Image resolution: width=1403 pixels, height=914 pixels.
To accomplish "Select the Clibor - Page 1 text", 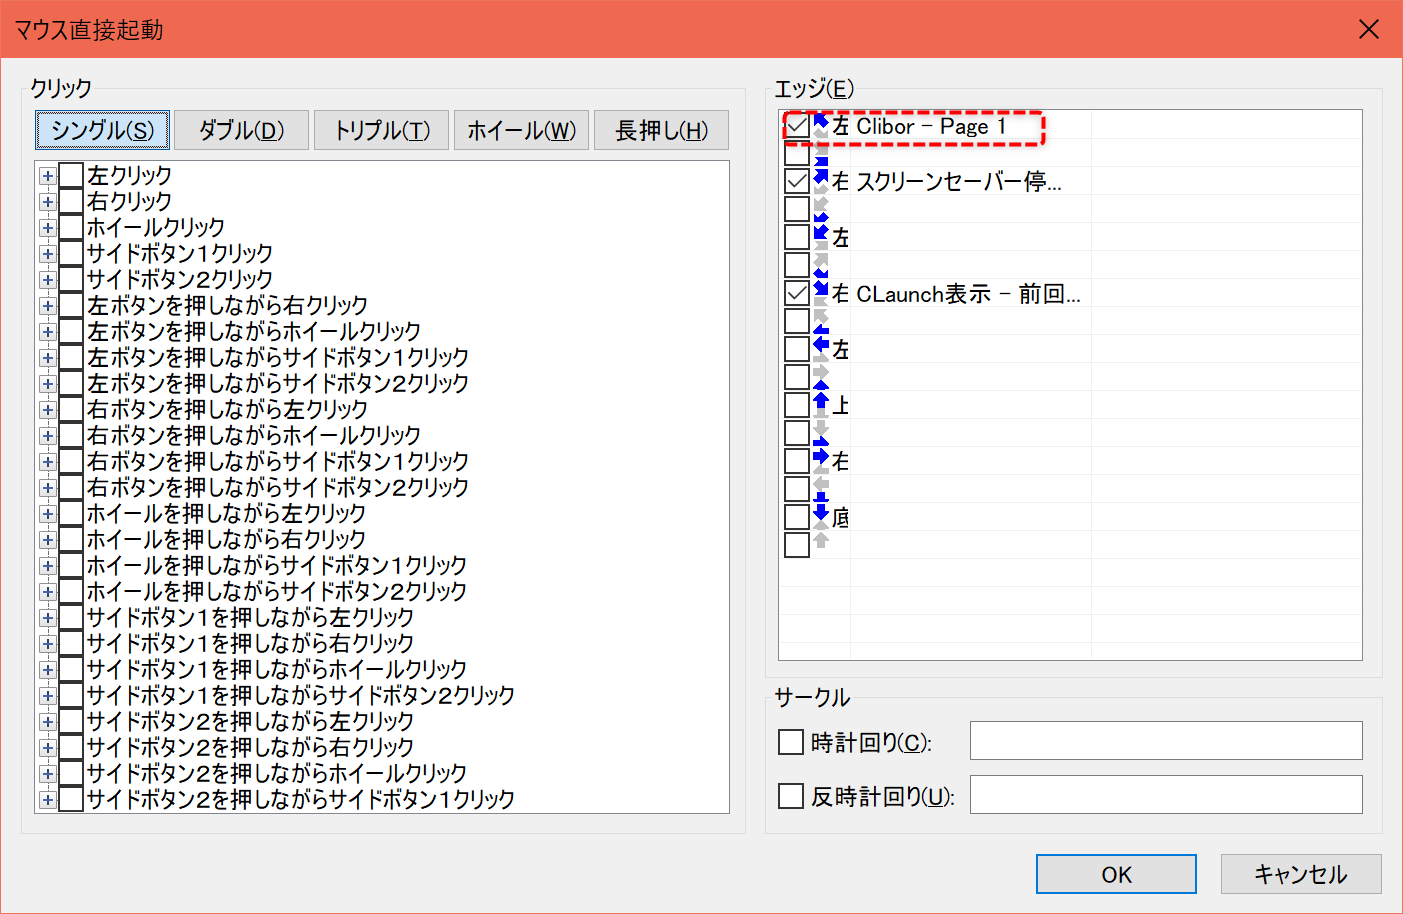I will 931,126.
